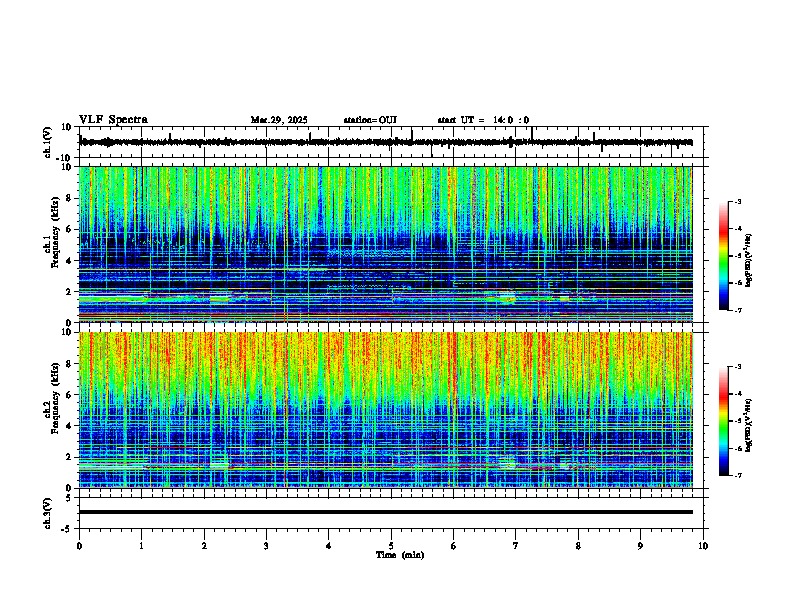Click the "8" tick on Time axis
Viewport: 792px width, 612px height.
pyautogui.click(x=578, y=546)
